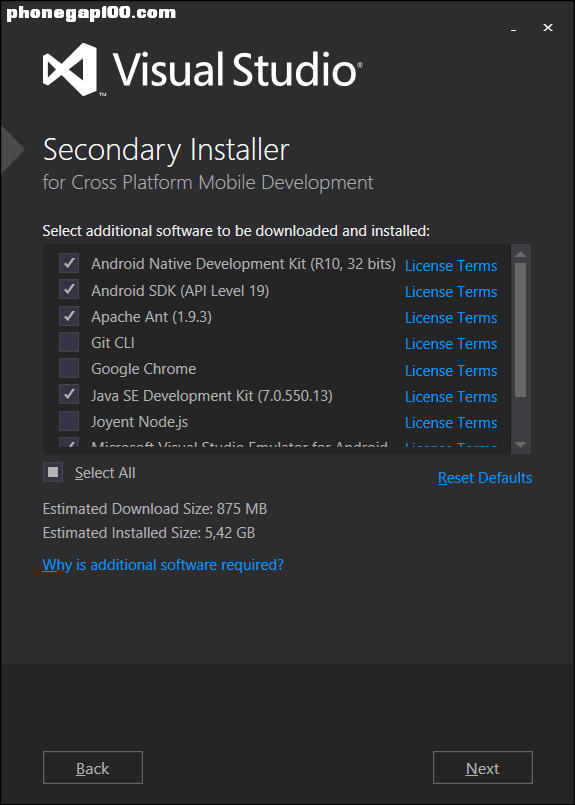This screenshot has width=575, height=805.
Task: Uncheck Android Native Development Kit checkbox
Action: (x=69, y=263)
